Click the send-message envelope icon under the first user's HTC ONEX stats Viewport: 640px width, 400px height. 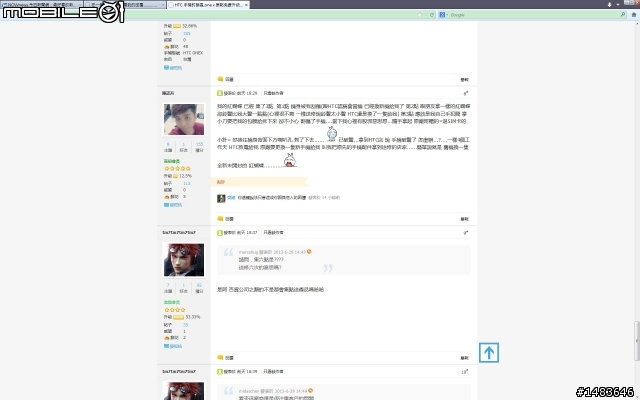(166, 67)
